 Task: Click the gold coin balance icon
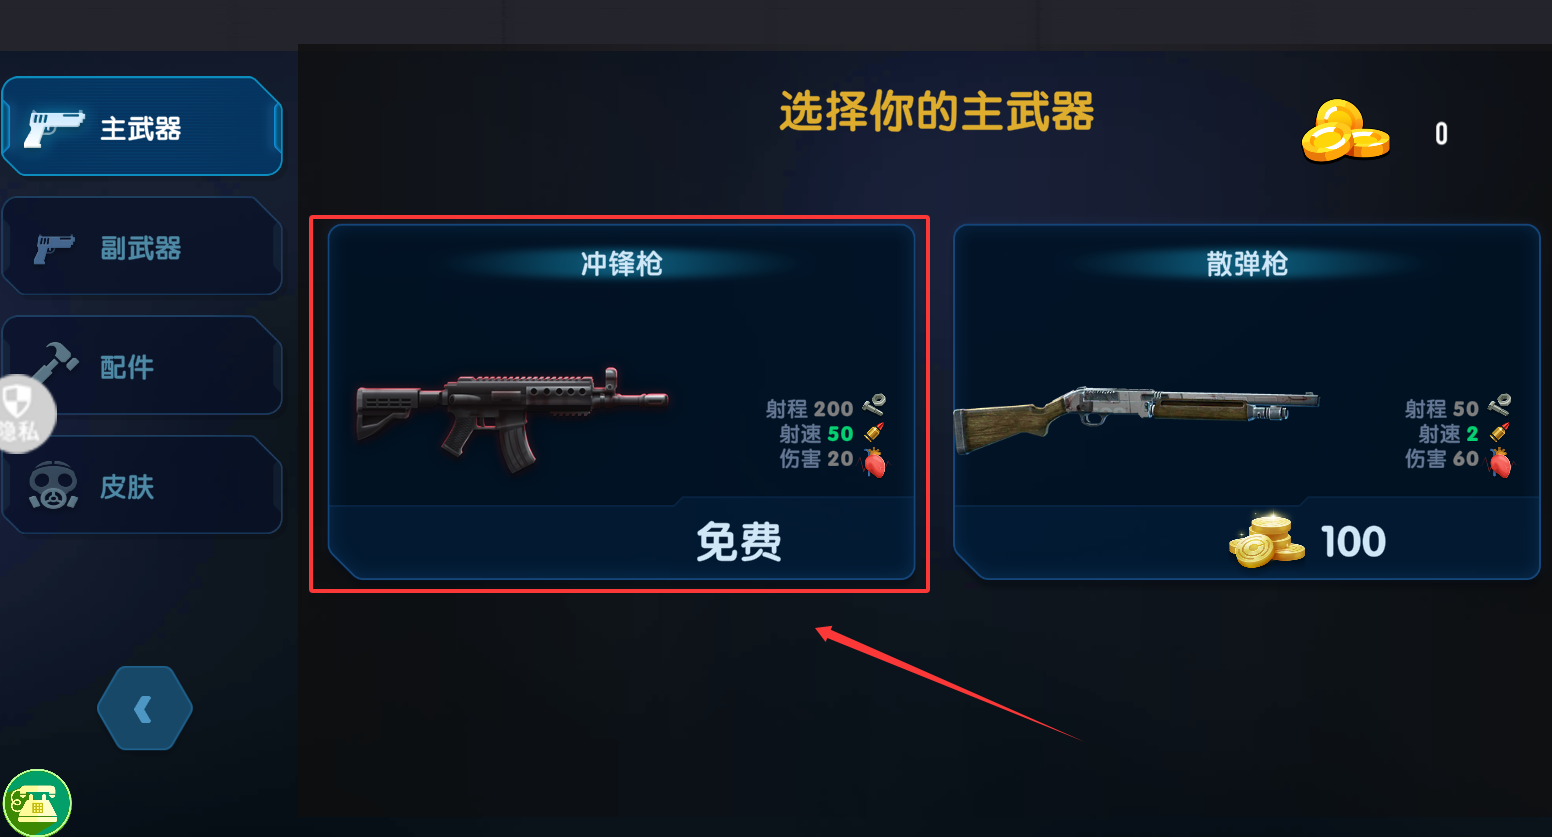click(x=1345, y=131)
